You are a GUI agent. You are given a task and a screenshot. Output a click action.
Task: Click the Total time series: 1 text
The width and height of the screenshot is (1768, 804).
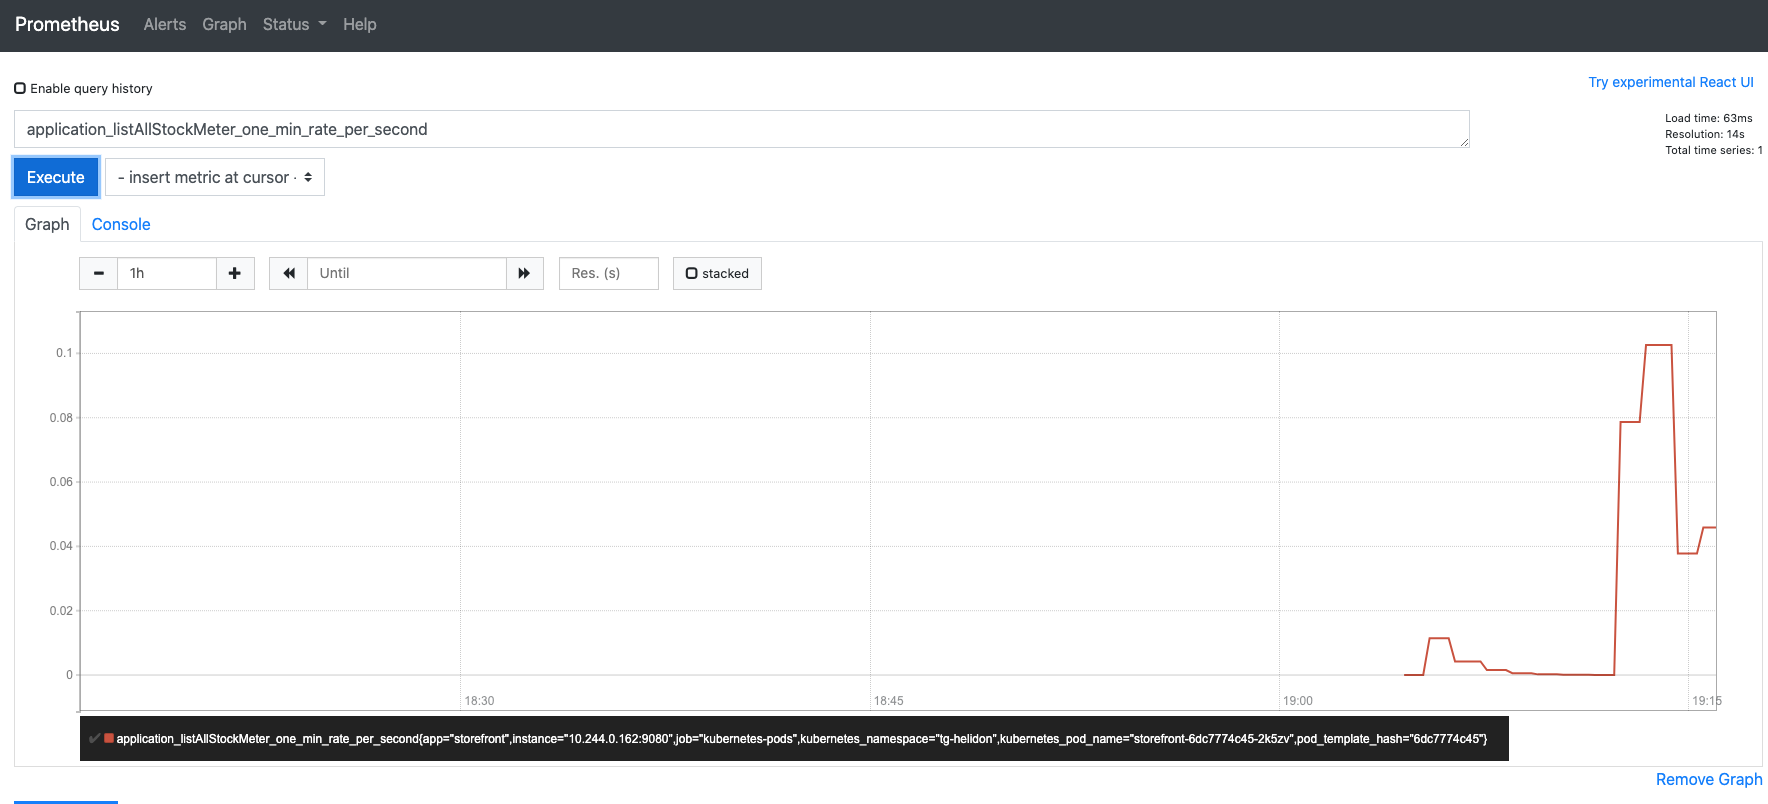pyautogui.click(x=1714, y=150)
